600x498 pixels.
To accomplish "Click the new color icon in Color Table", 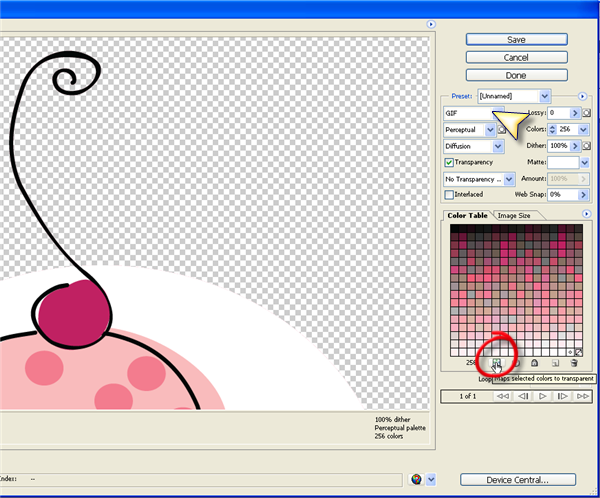I will tap(555, 362).
